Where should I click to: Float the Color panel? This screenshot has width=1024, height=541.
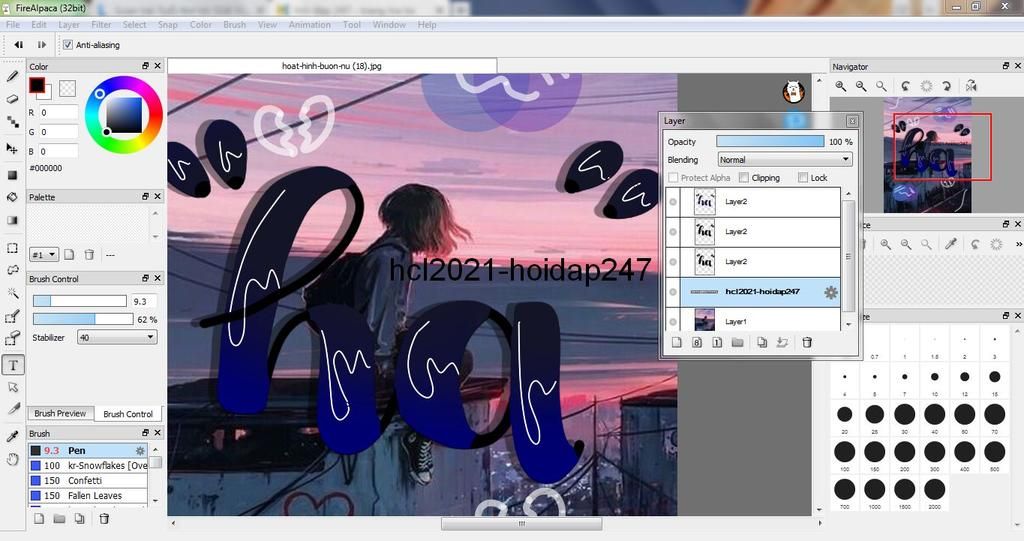tap(145, 66)
